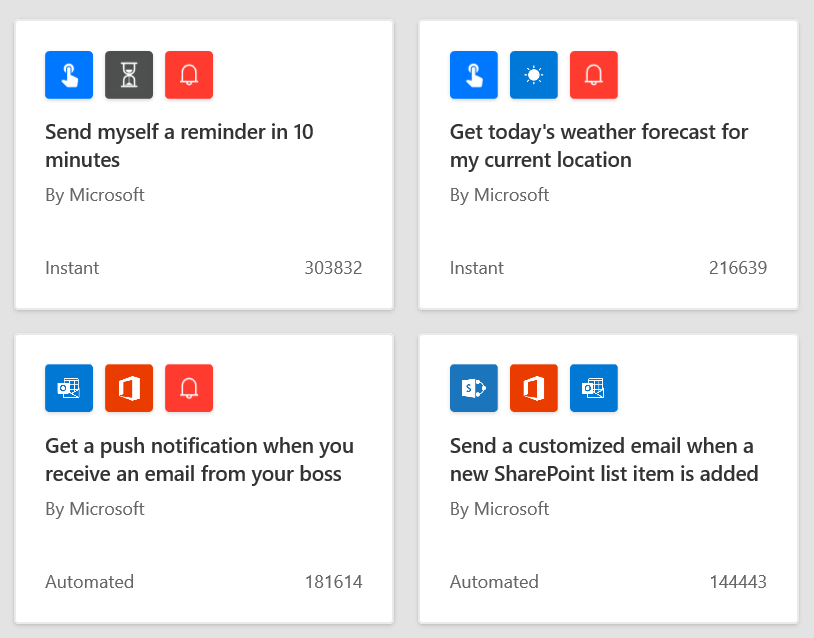This screenshot has height=638, width=814.
Task: Click the Instant label on reminder card
Action: pyautogui.click(x=72, y=268)
